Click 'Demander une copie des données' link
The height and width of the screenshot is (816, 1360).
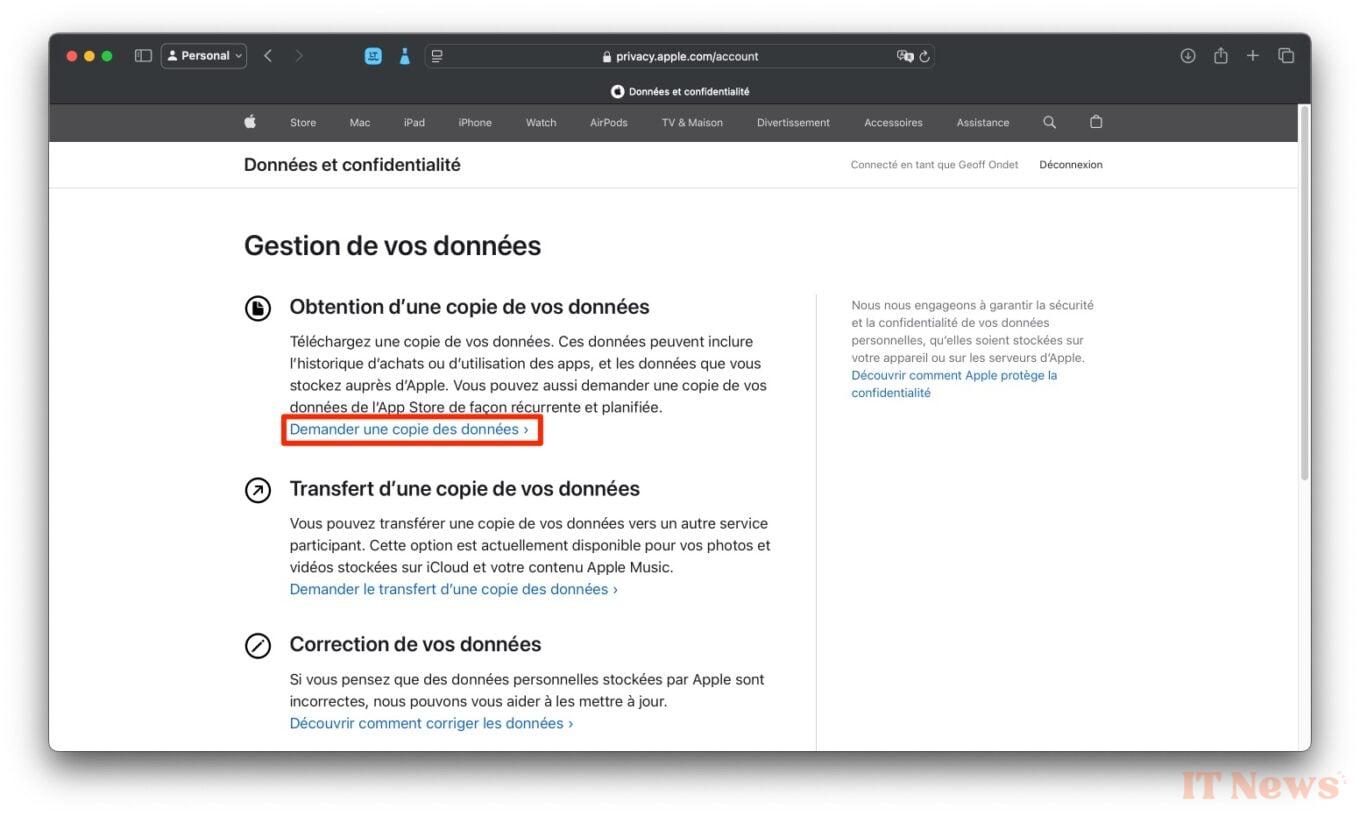409,429
